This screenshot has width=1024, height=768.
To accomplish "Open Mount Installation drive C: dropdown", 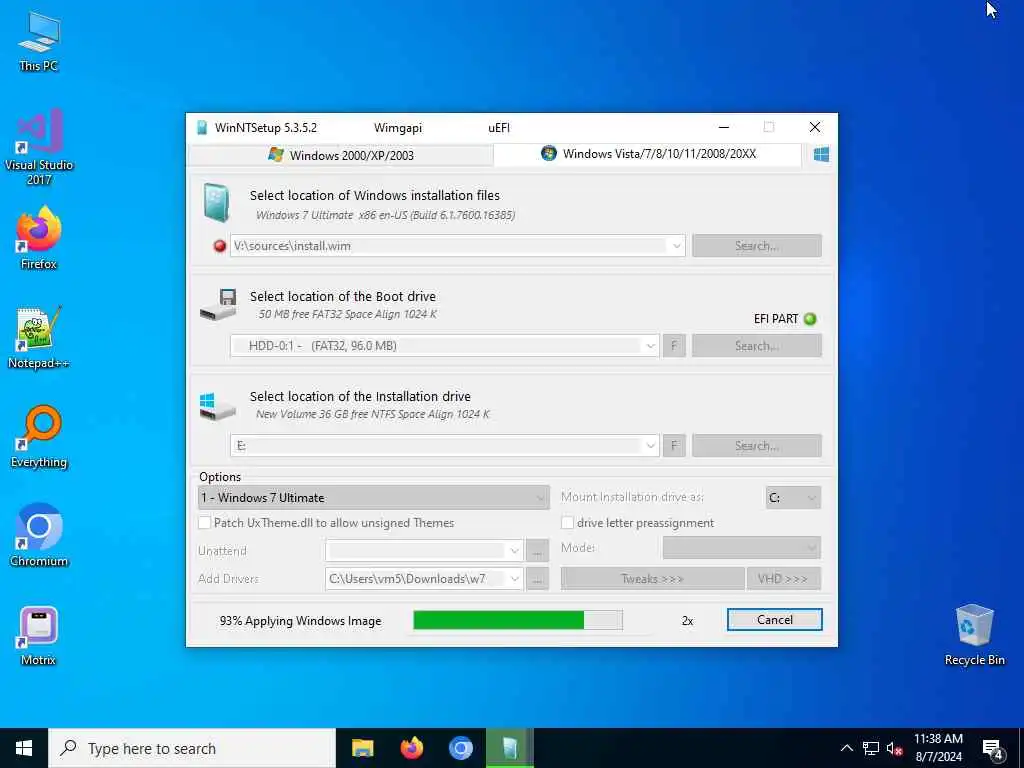I will click(793, 498).
